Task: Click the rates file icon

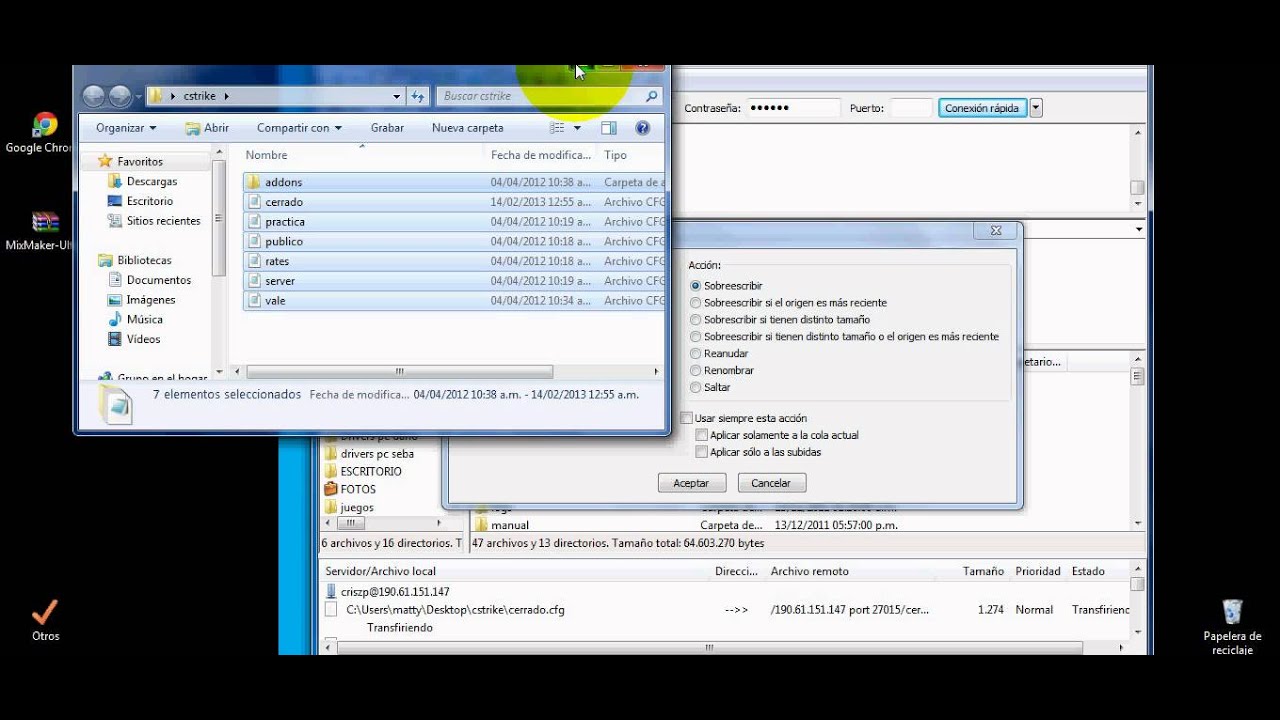Action: [x=254, y=261]
